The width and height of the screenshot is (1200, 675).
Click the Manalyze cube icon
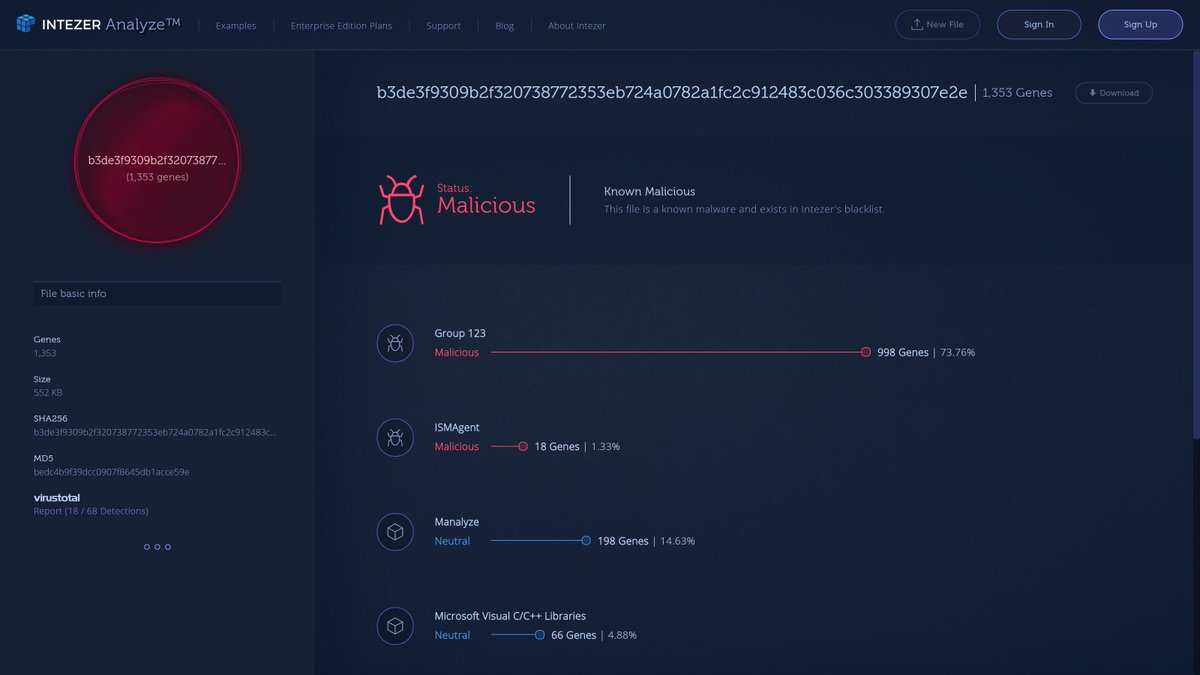395,532
